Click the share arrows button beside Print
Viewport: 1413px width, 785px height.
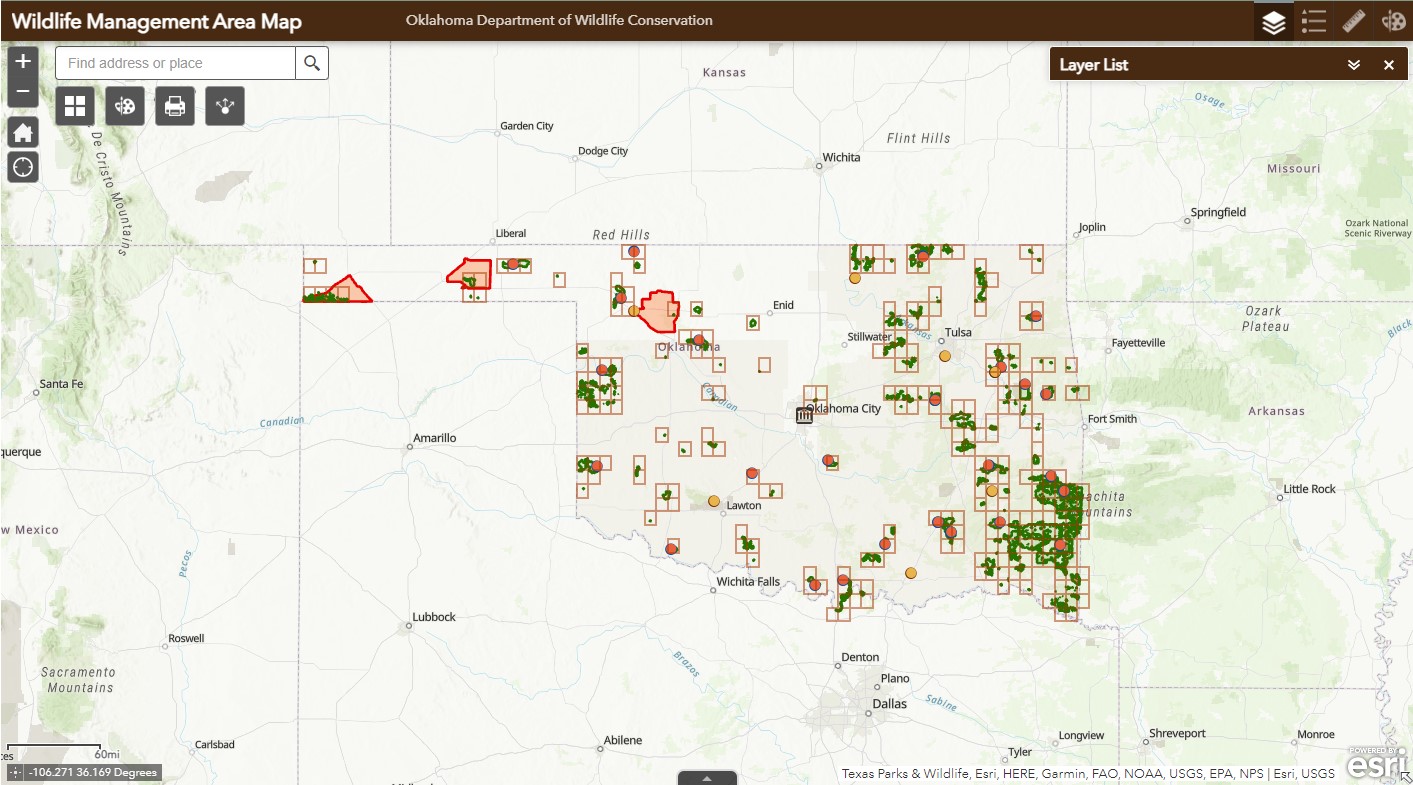point(225,106)
